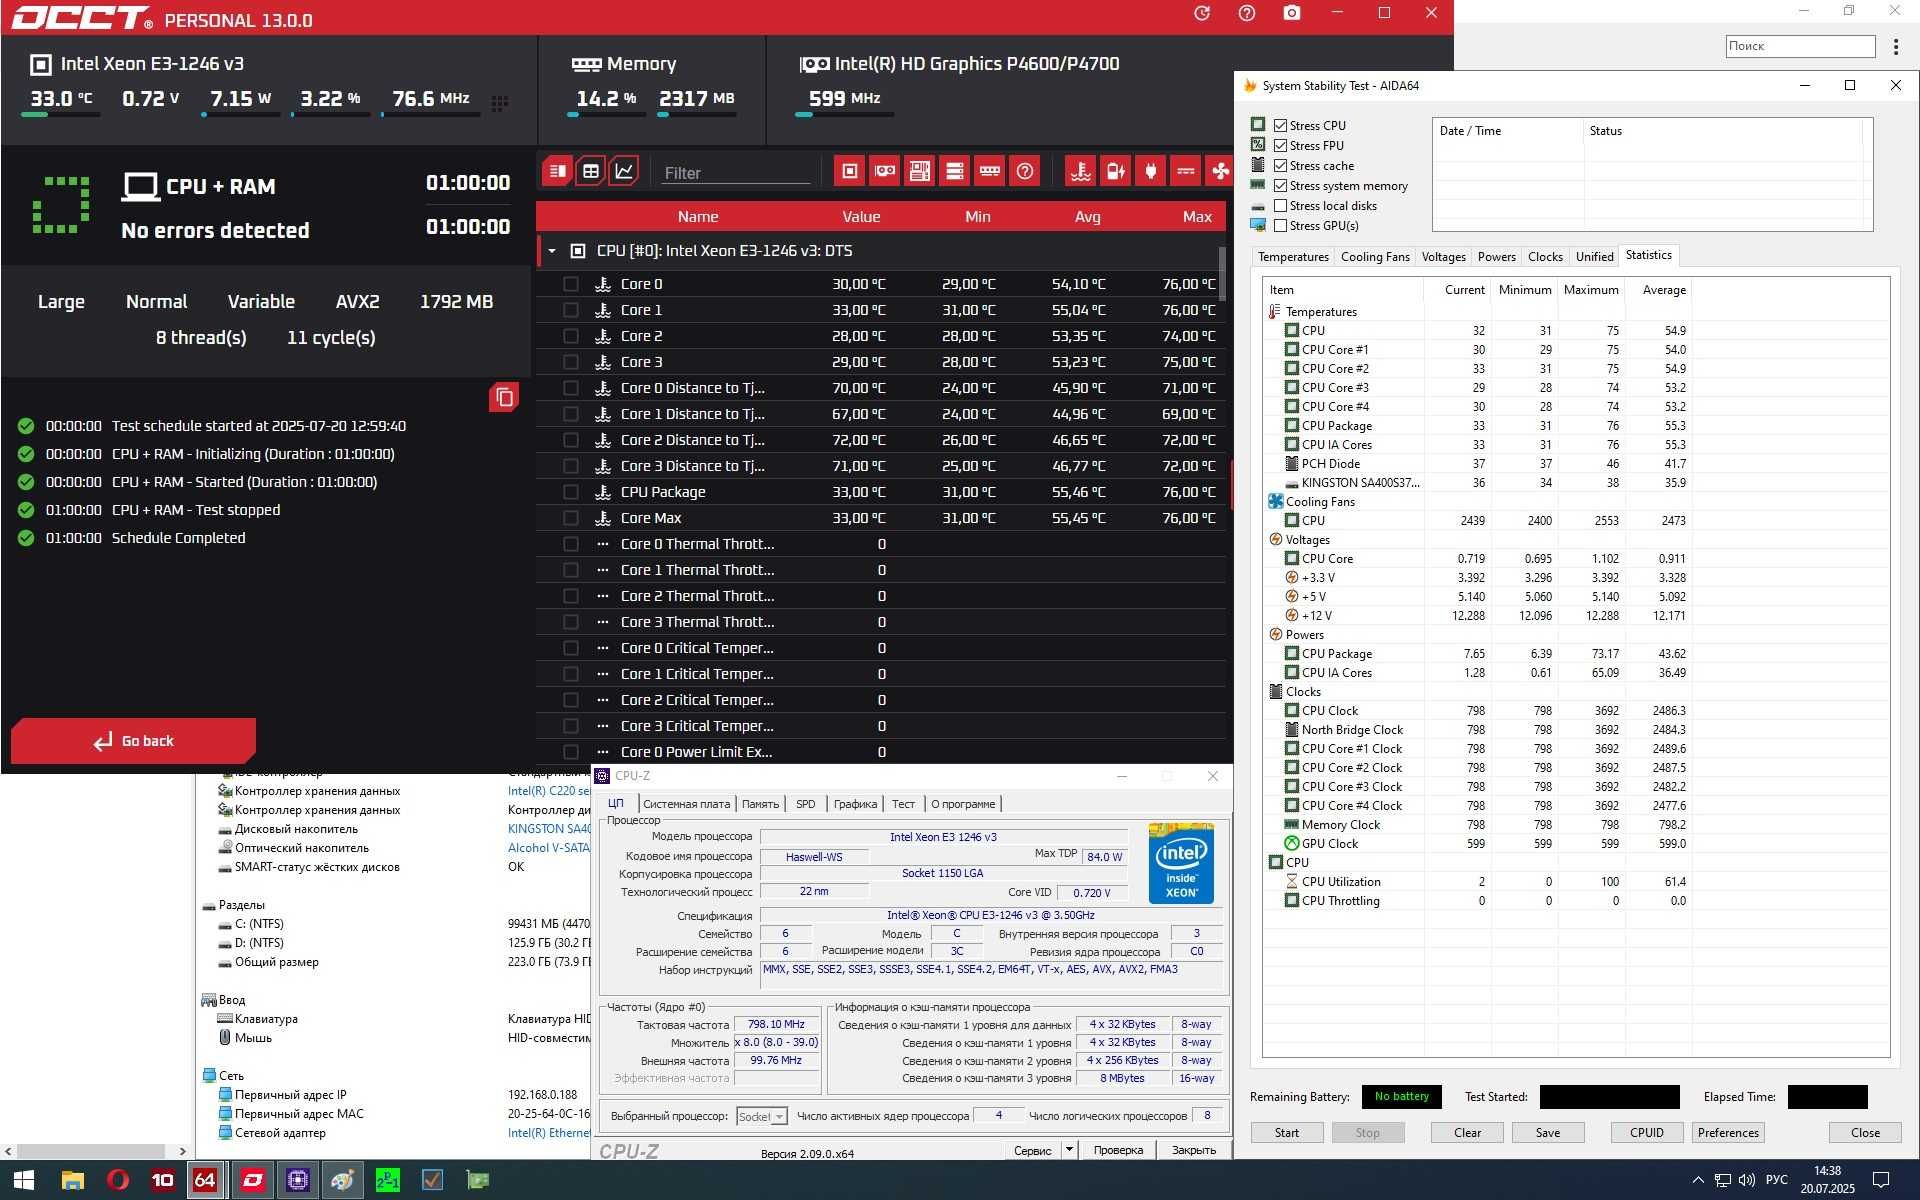
Task: Open the selected processor Socket dropdown in CPU-Z
Action: coord(762,1116)
